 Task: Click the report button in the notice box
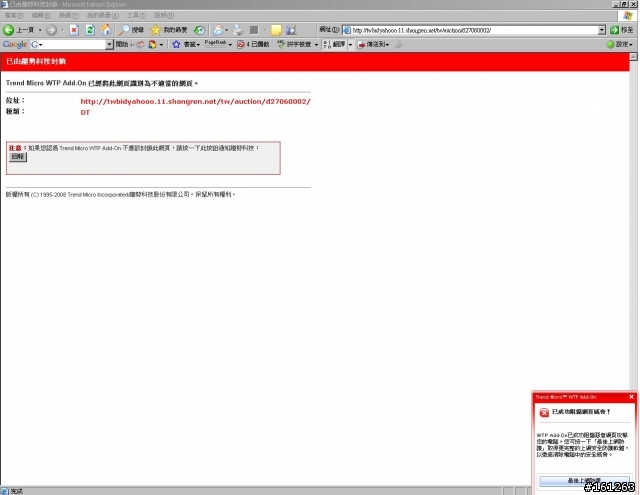(x=18, y=157)
